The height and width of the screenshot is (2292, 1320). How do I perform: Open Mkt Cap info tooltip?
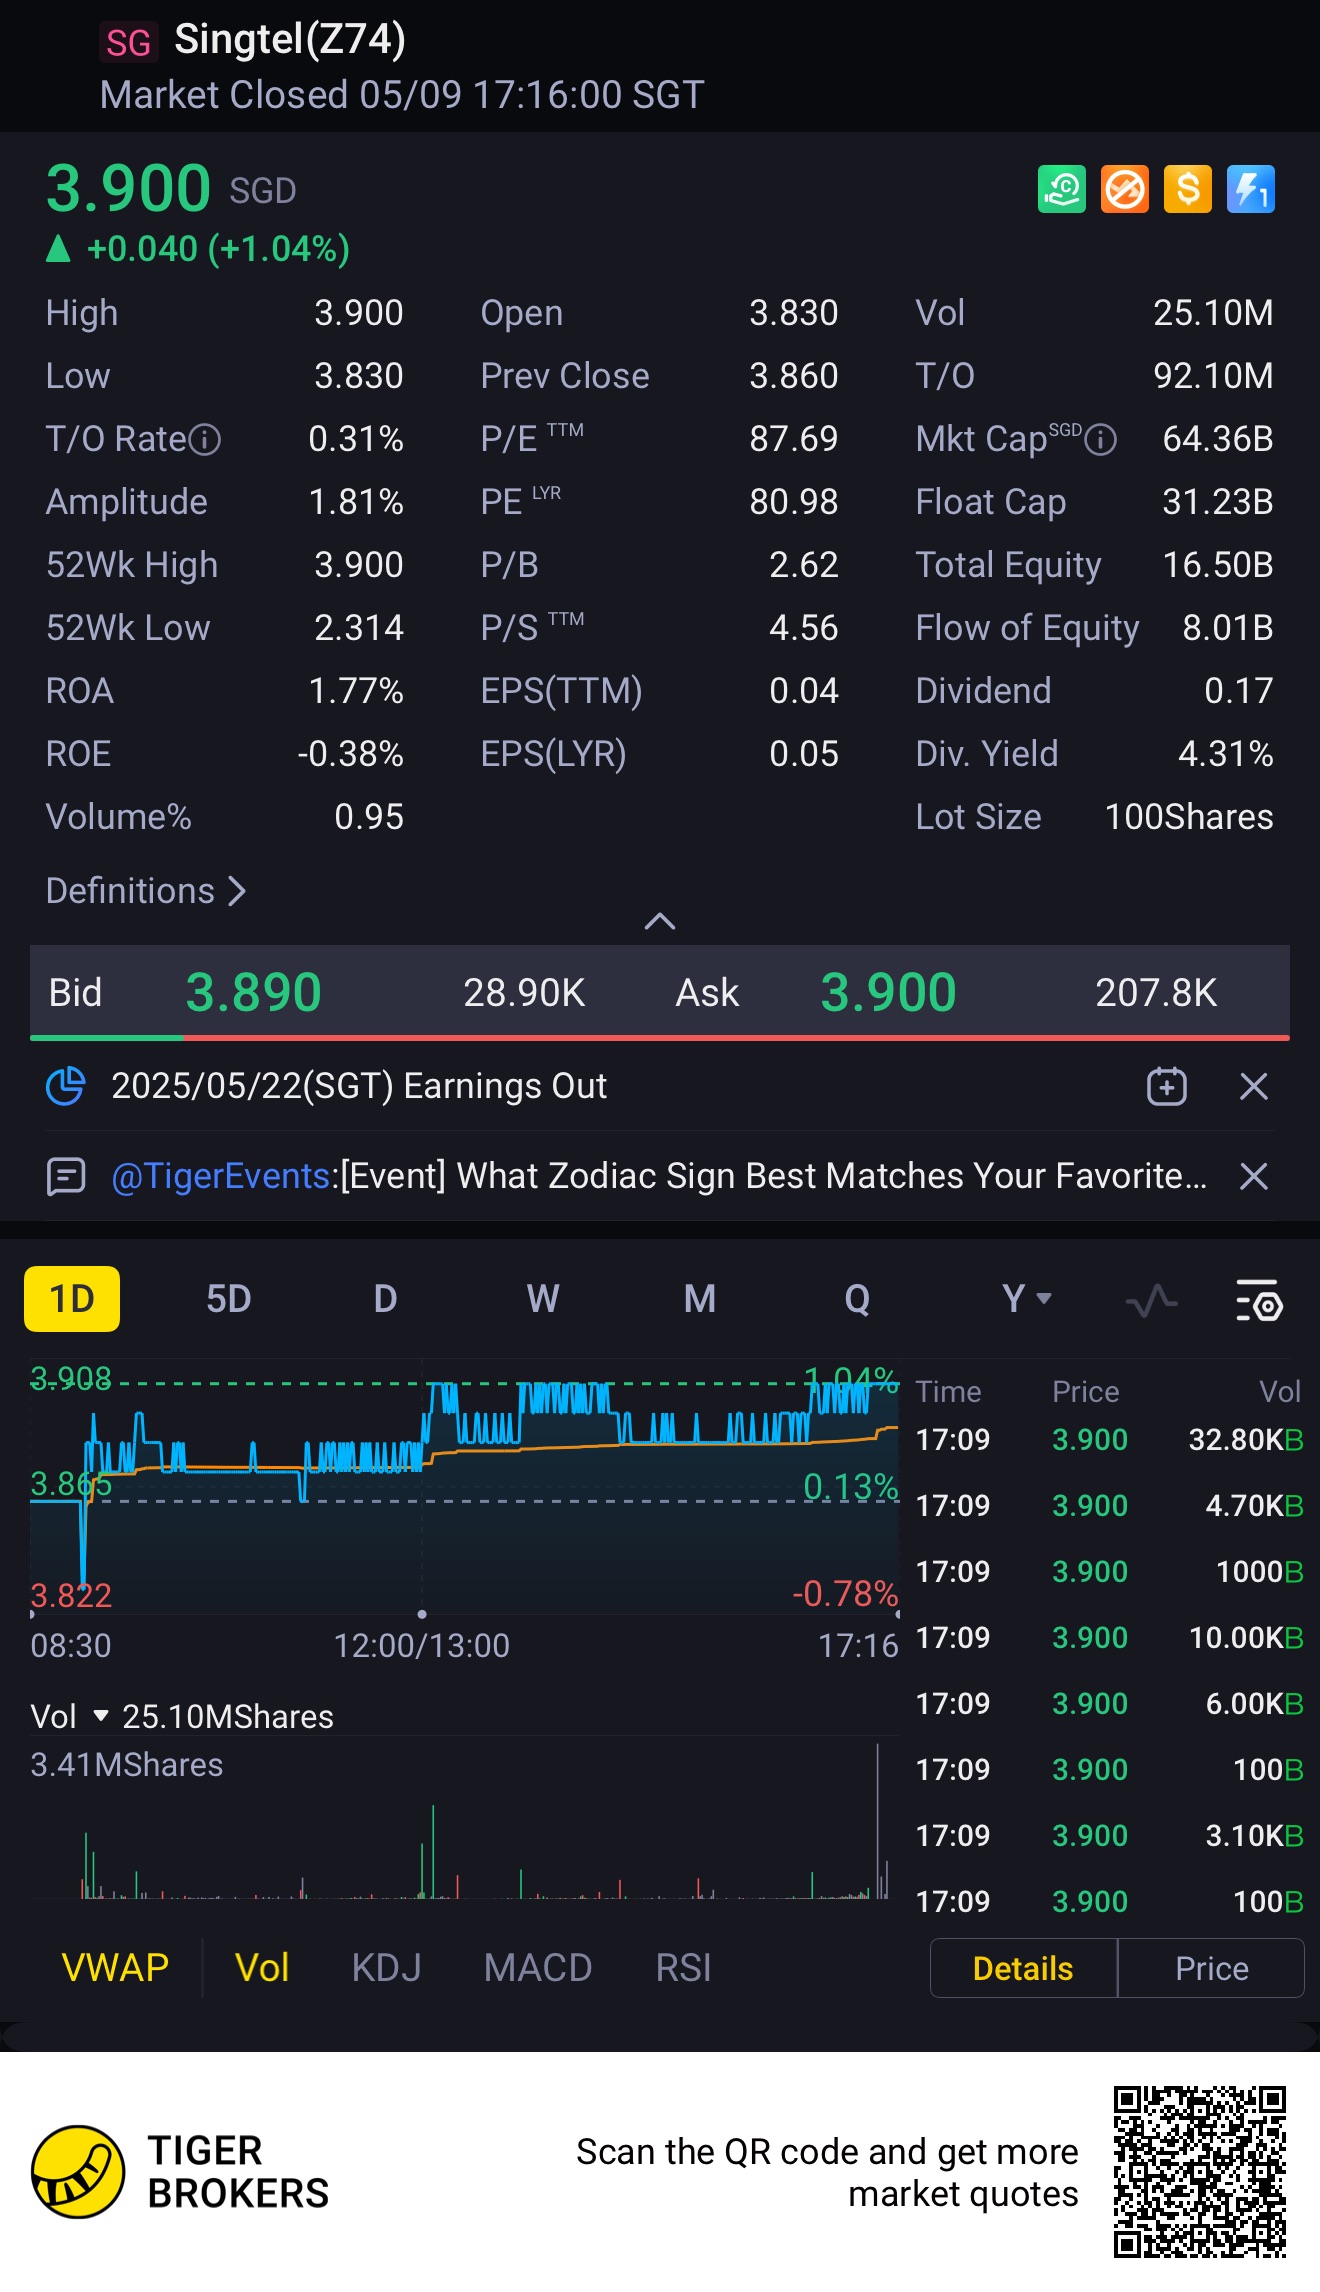(1101, 439)
